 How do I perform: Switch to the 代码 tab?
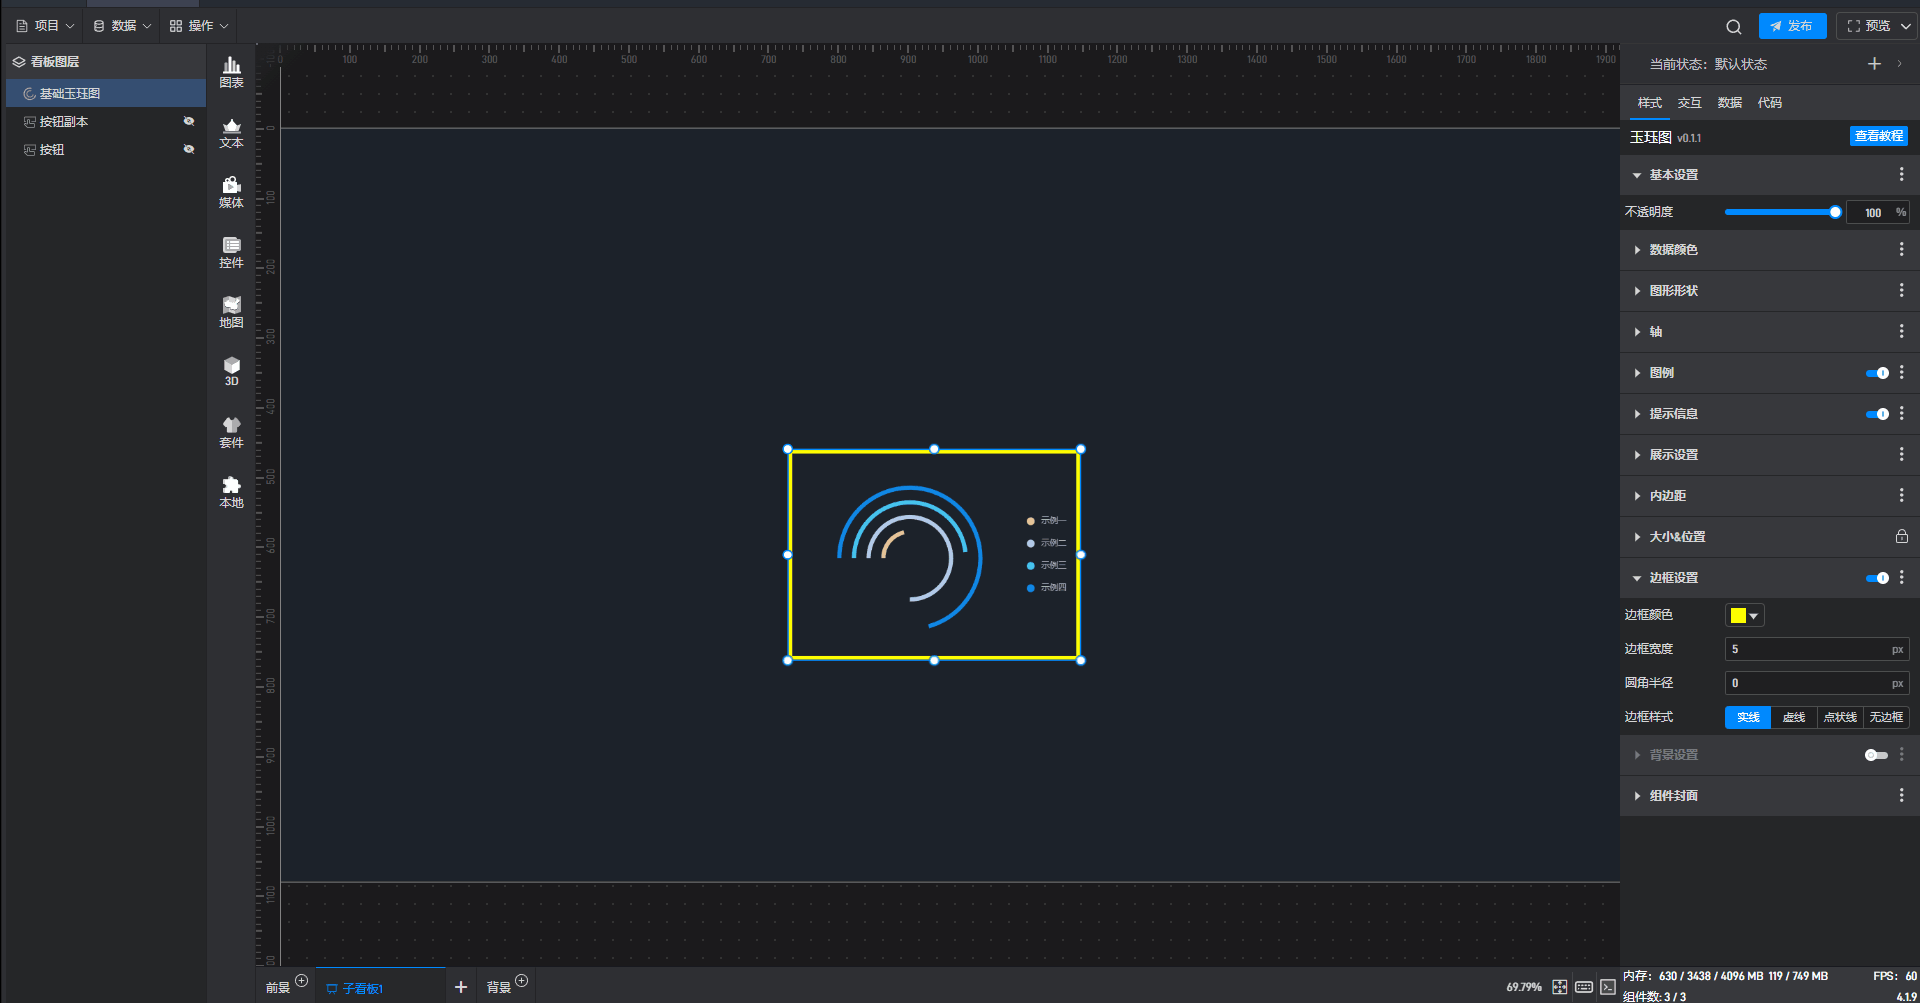tap(1769, 103)
